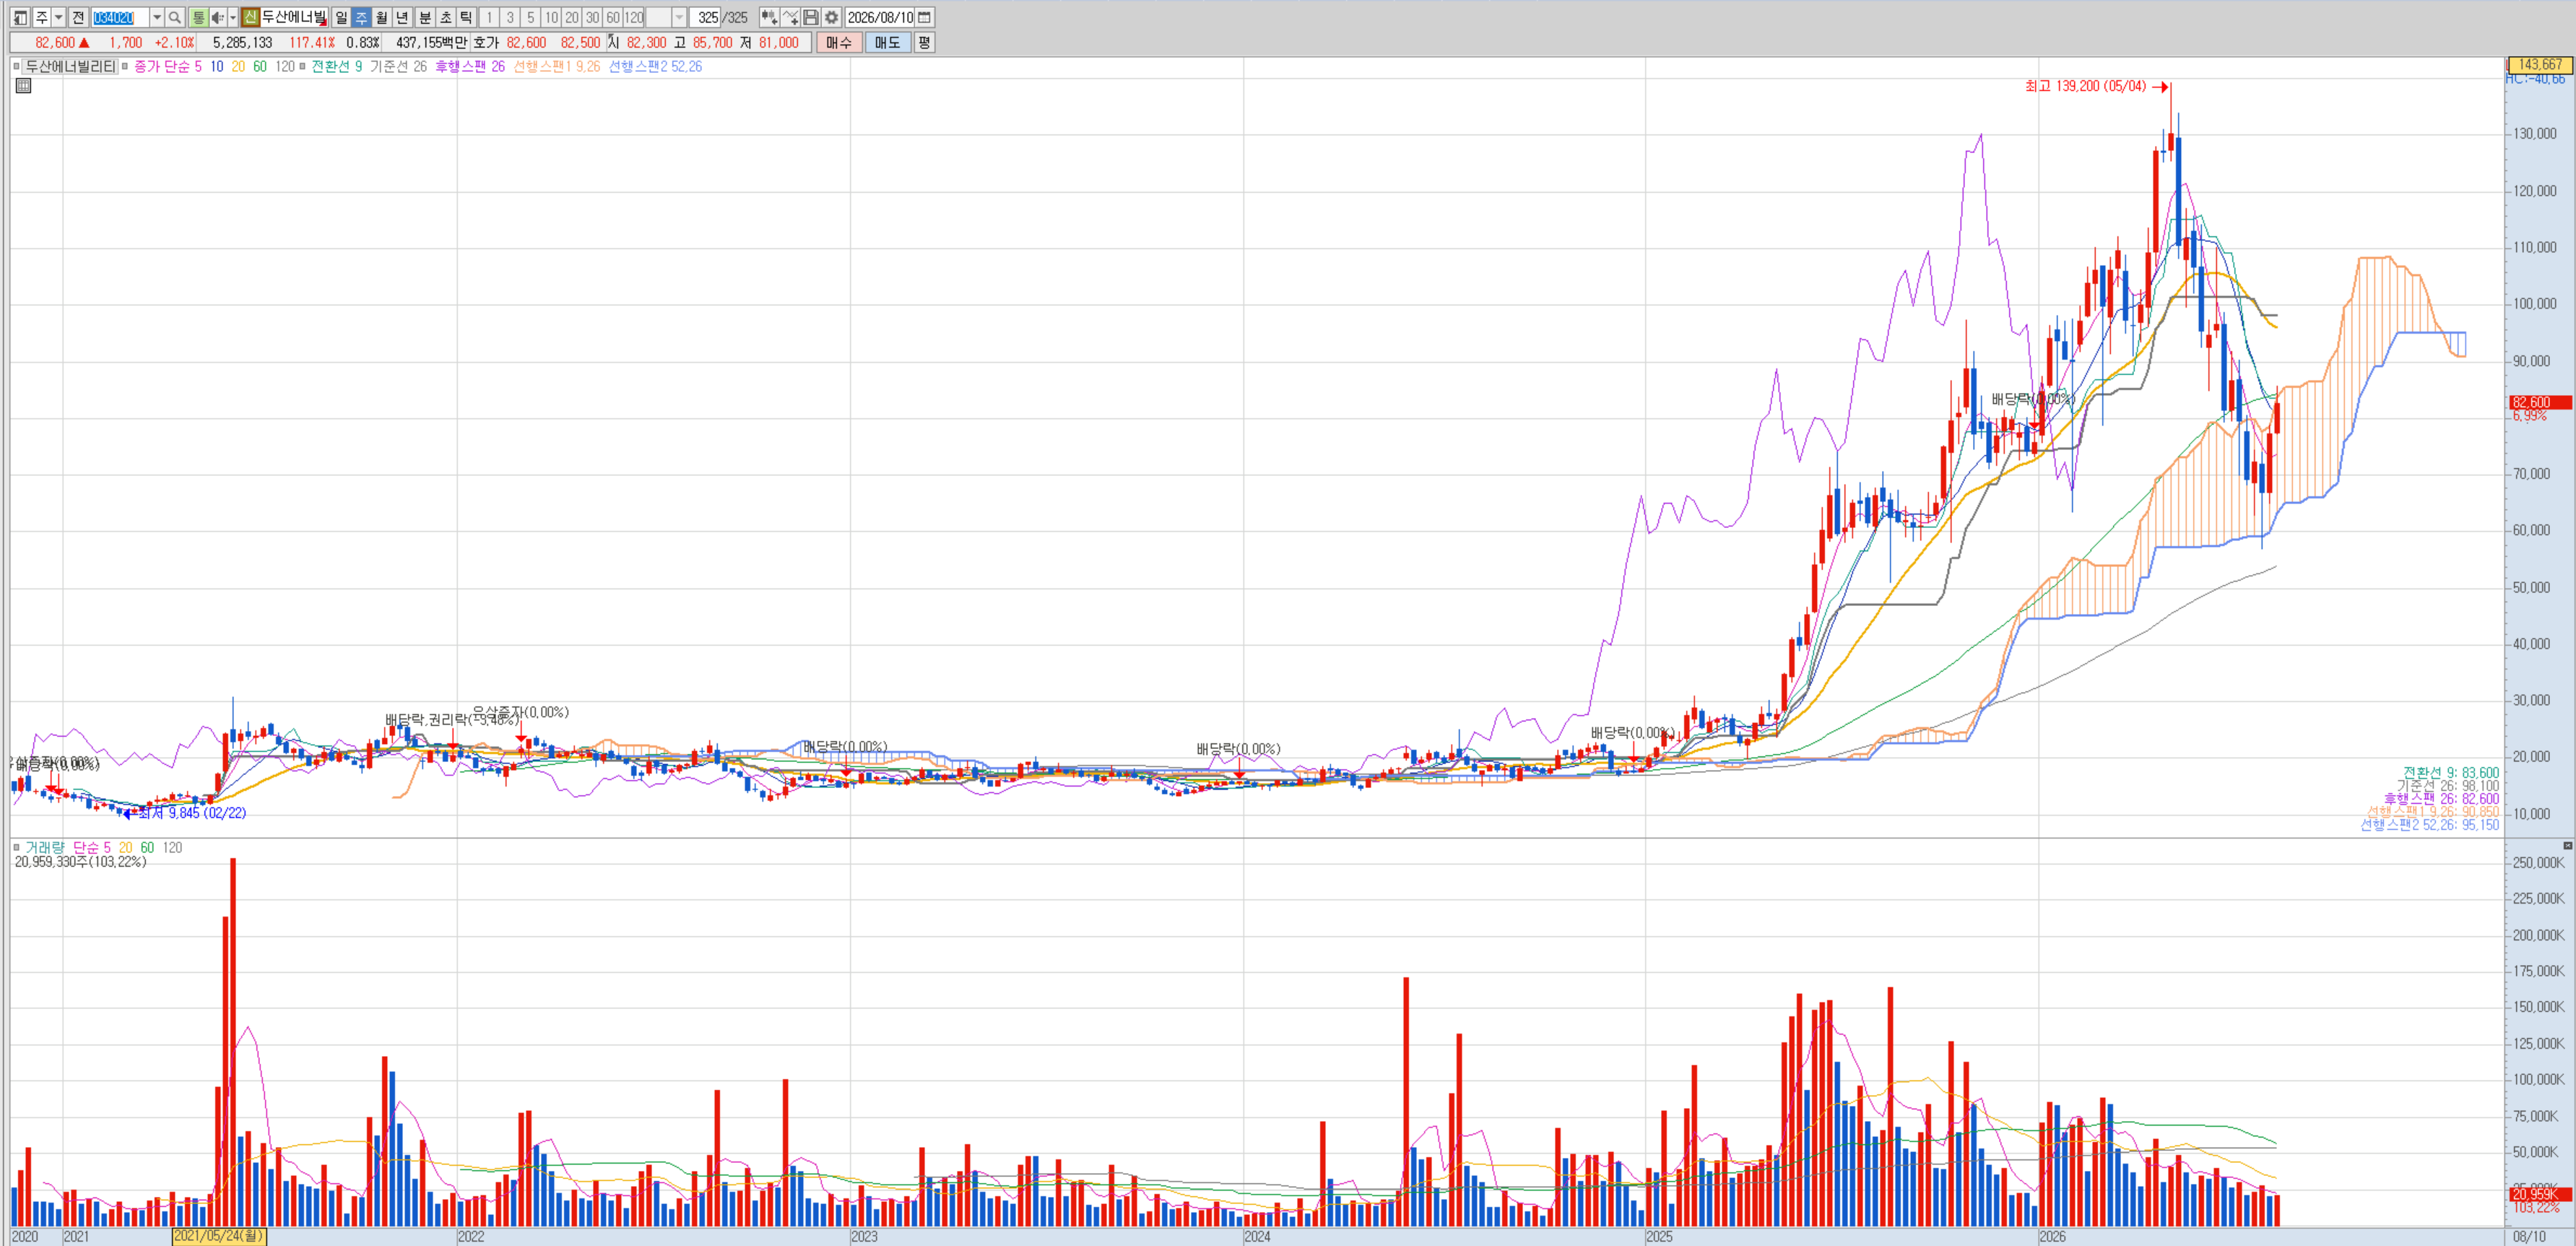Click the brown 신 badge icon
The image size is (2576, 1246).
click(250, 17)
